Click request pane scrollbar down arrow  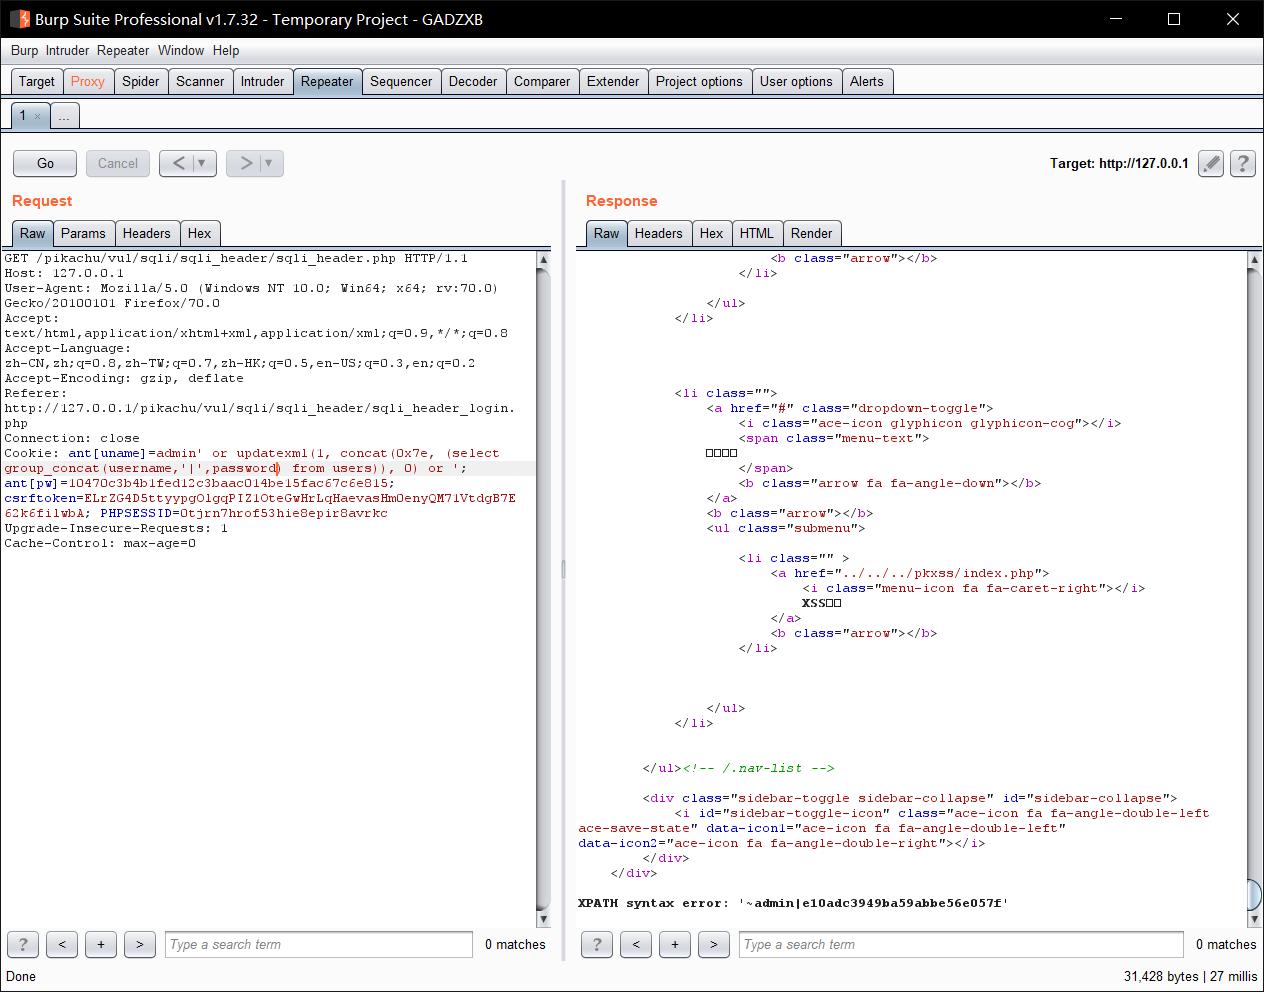[544, 919]
